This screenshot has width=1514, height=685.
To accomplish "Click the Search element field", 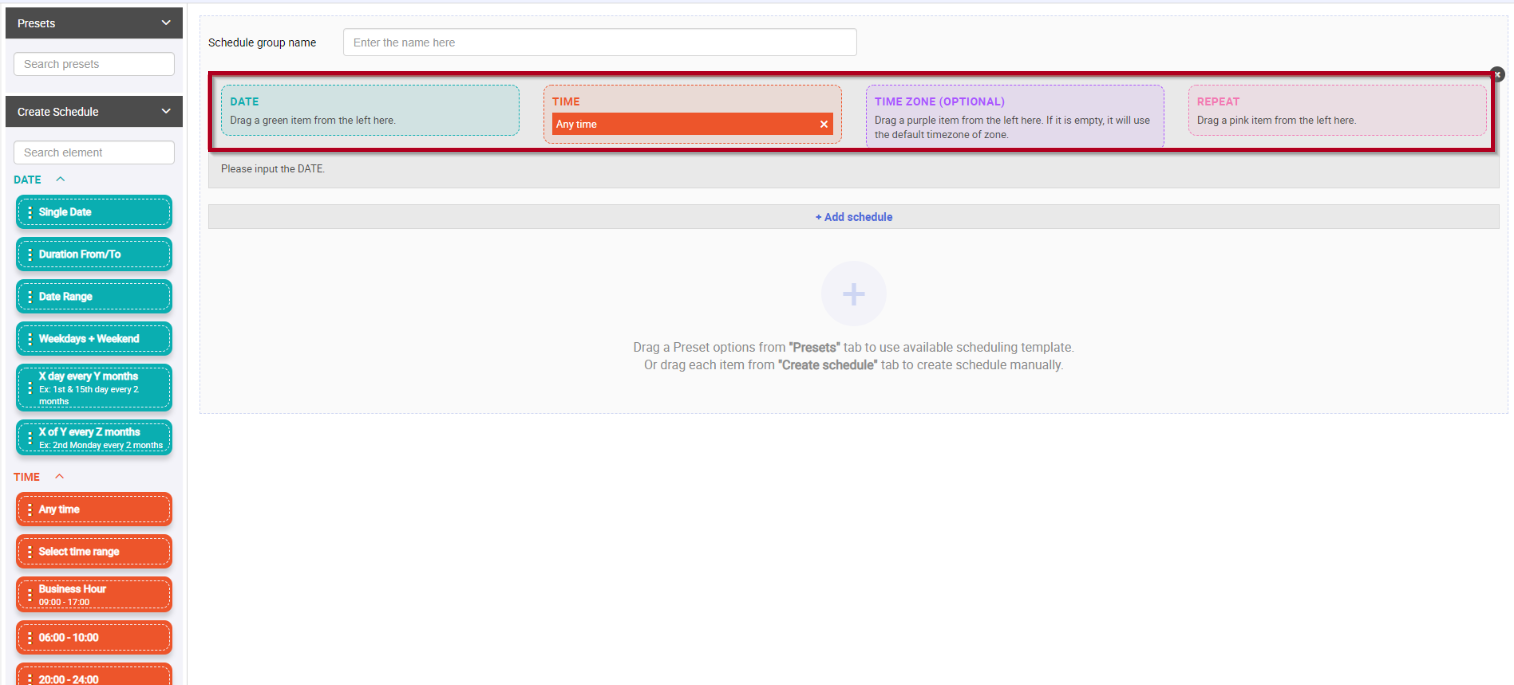I will tap(93, 152).
